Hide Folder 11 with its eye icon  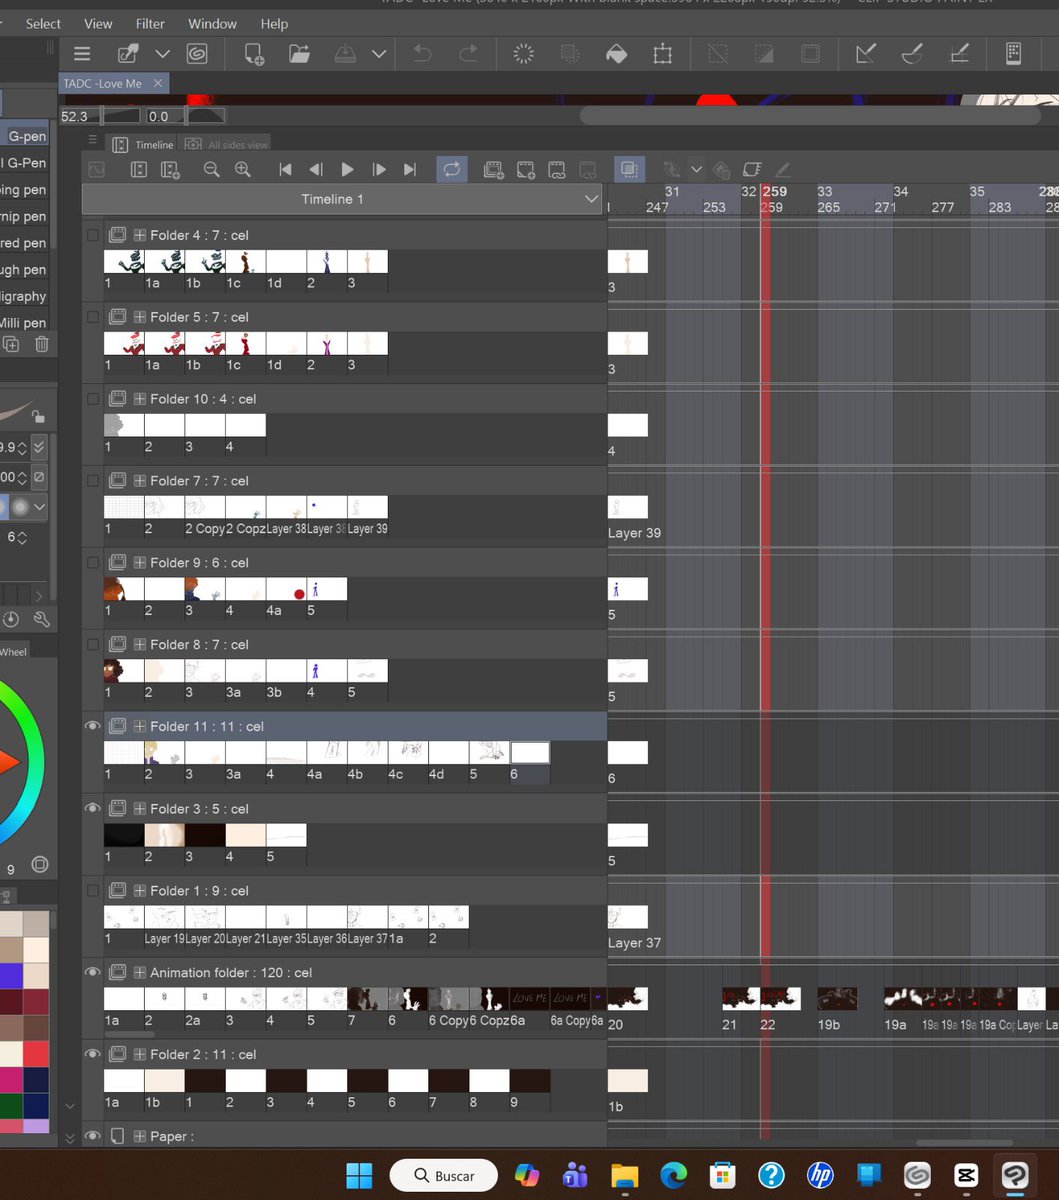coord(93,727)
